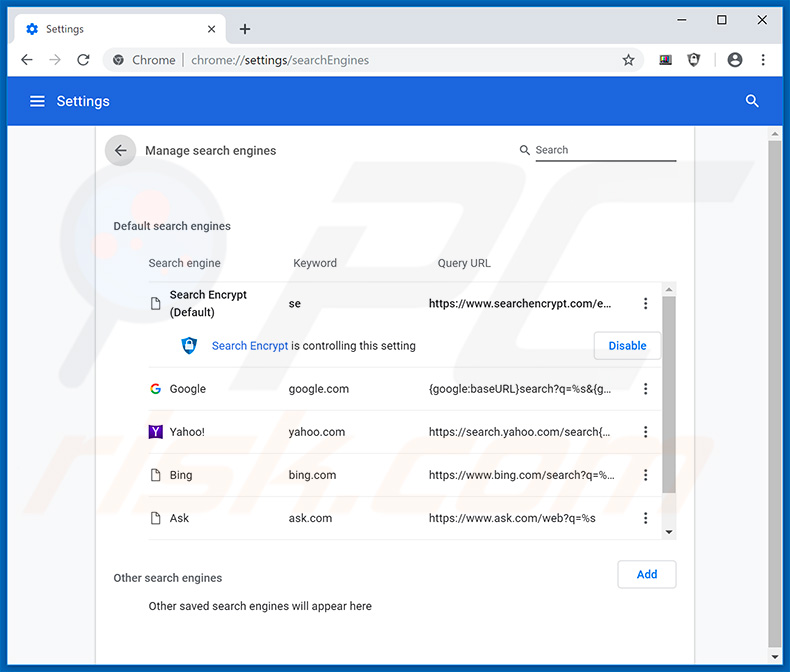Open the Search Encrypt shield extension
The width and height of the screenshot is (790, 672).
point(694,60)
